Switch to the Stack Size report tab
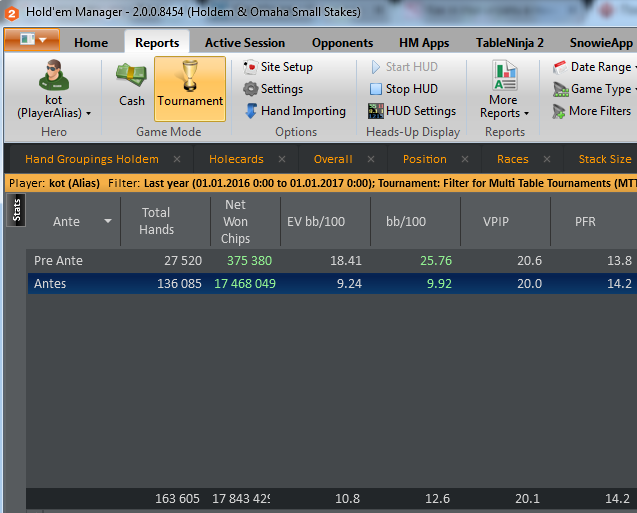This screenshot has height=513, width=637. [x=605, y=159]
